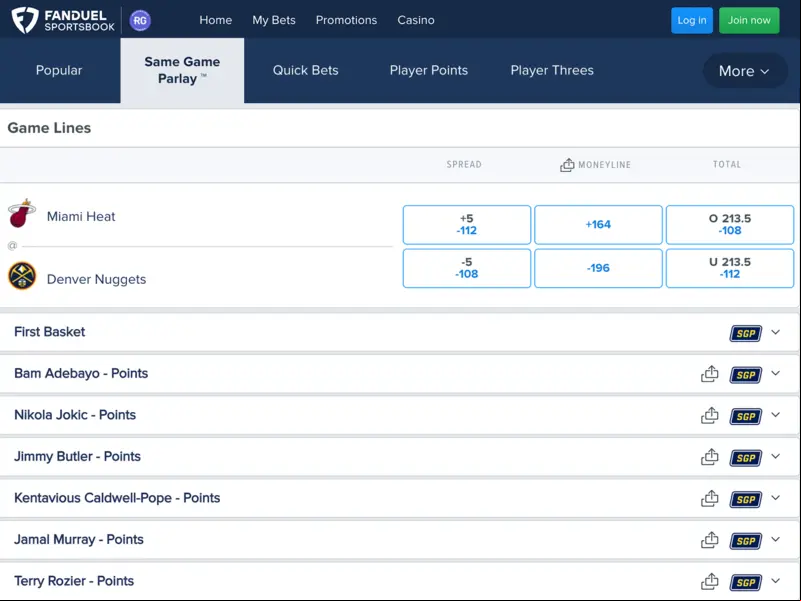Click the MONEYLINE column header text
This screenshot has width=801, height=601.
[604, 165]
